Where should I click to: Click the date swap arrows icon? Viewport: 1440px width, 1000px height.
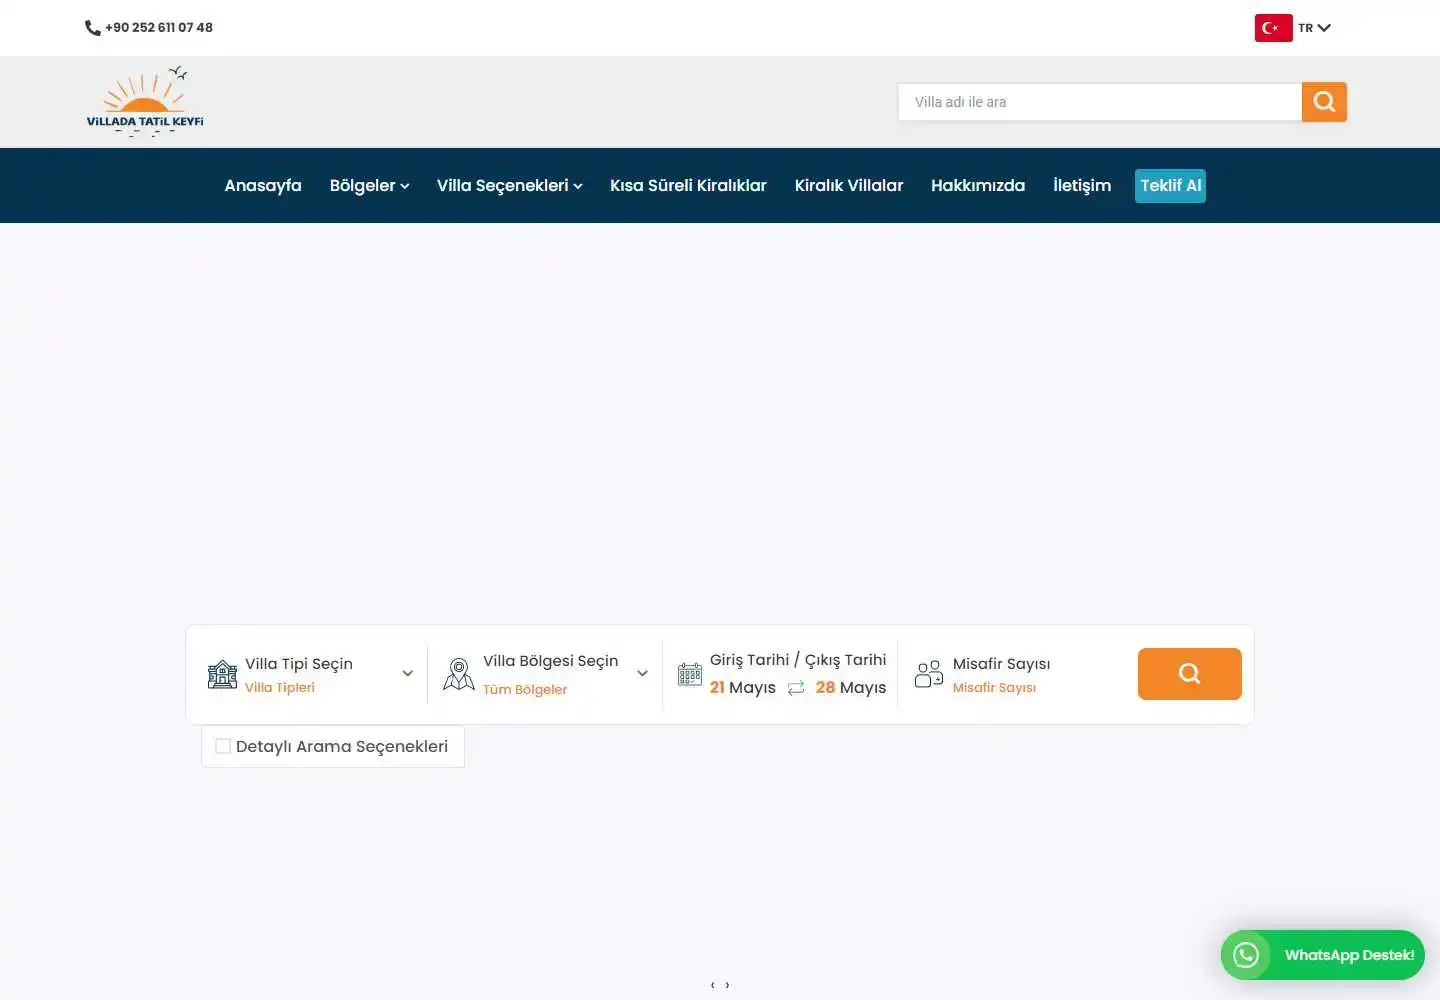point(796,688)
